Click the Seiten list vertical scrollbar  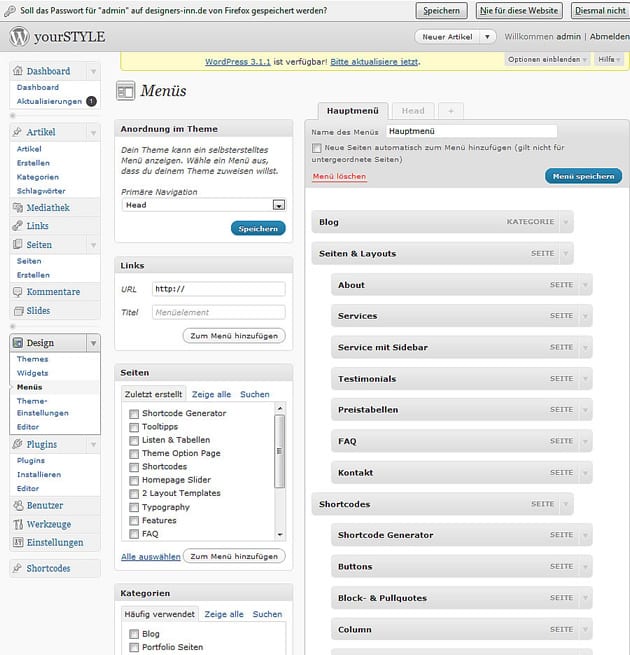point(280,471)
